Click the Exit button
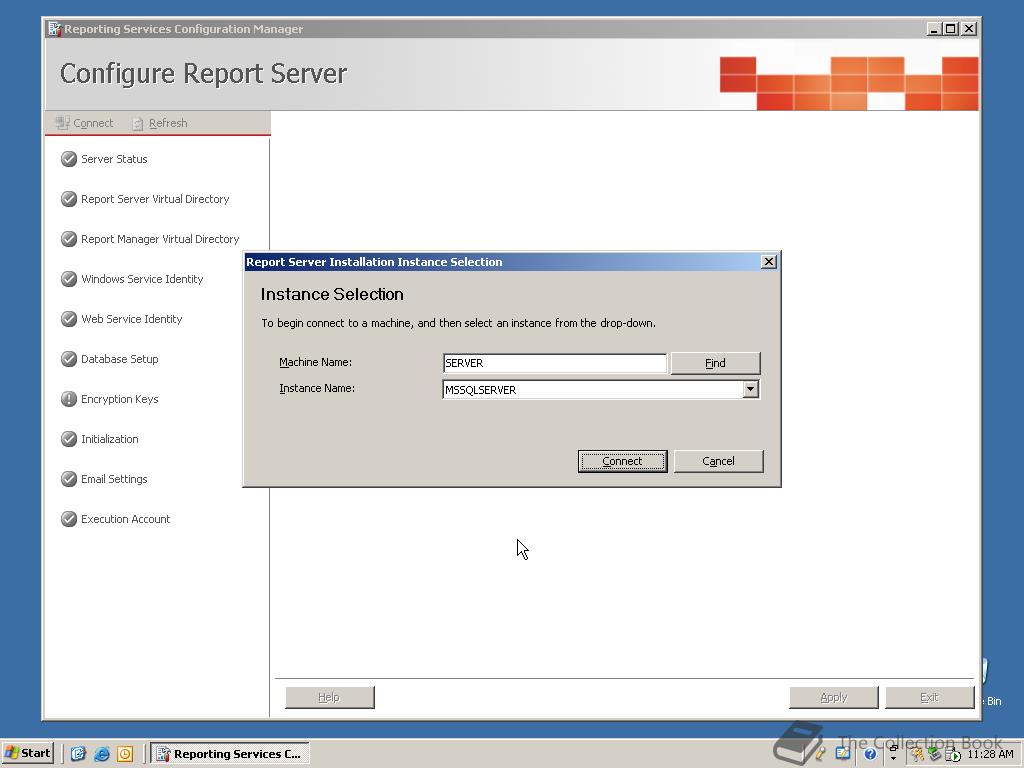 (x=929, y=697)
